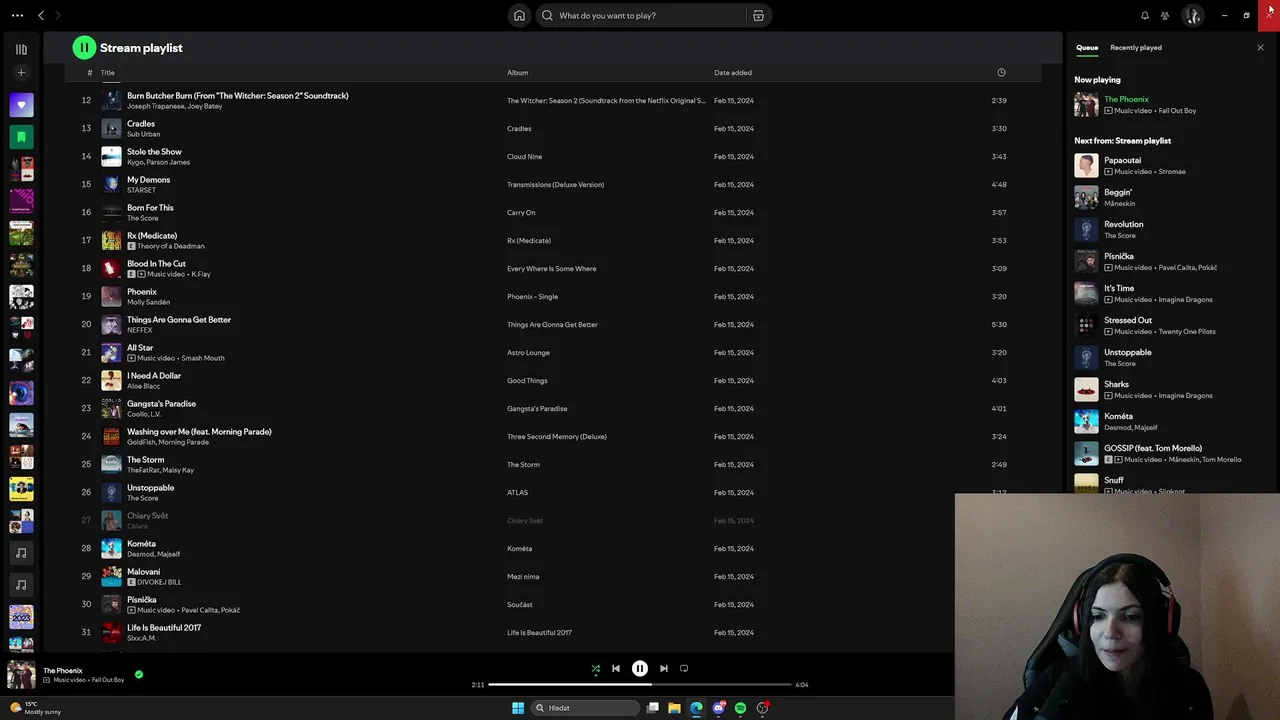Screen dimensions: 1280x720
Task: Seek on the playback progress bar
Action: coord(640,684)
